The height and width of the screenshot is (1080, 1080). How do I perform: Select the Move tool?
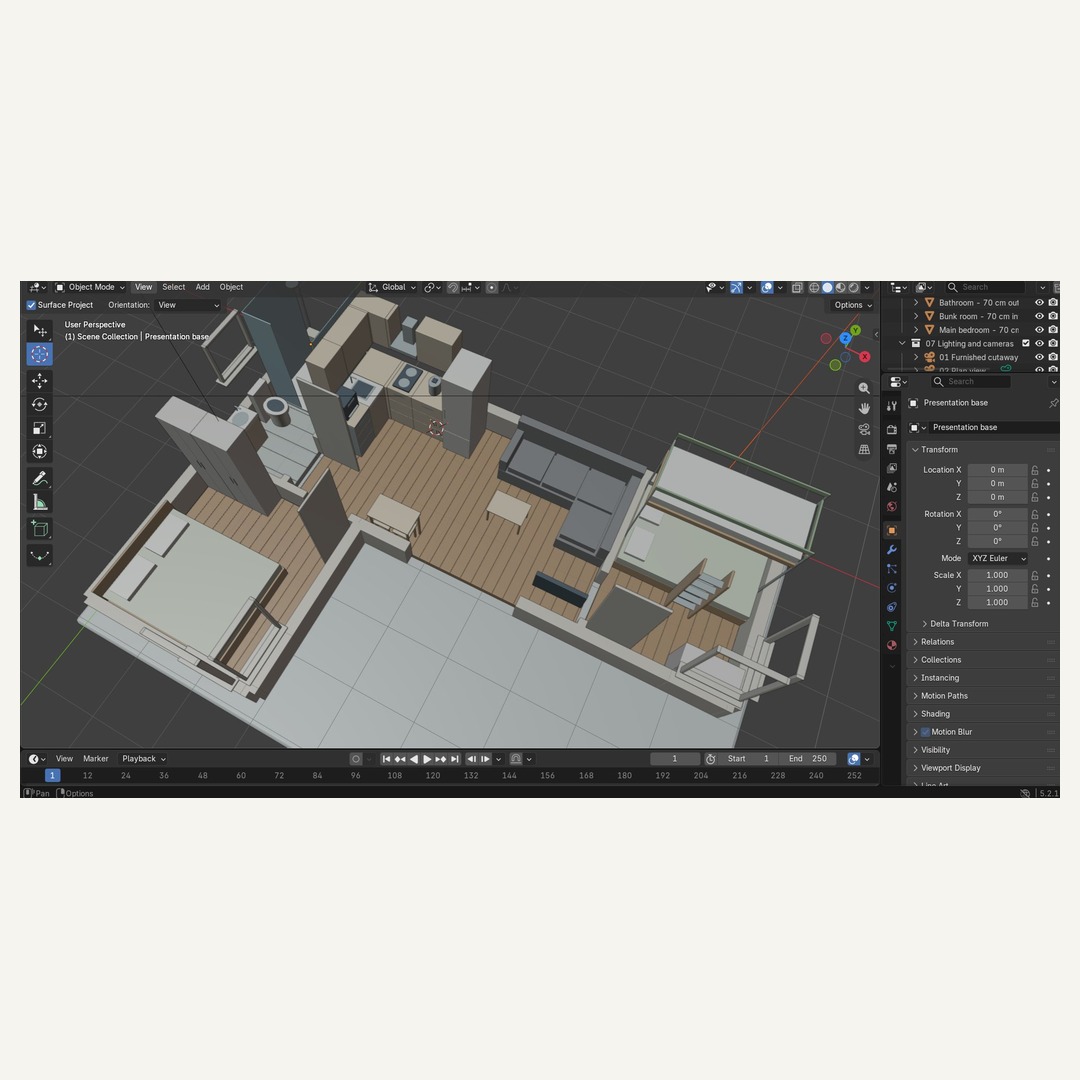pyautogui.click(x=39, y=381)
